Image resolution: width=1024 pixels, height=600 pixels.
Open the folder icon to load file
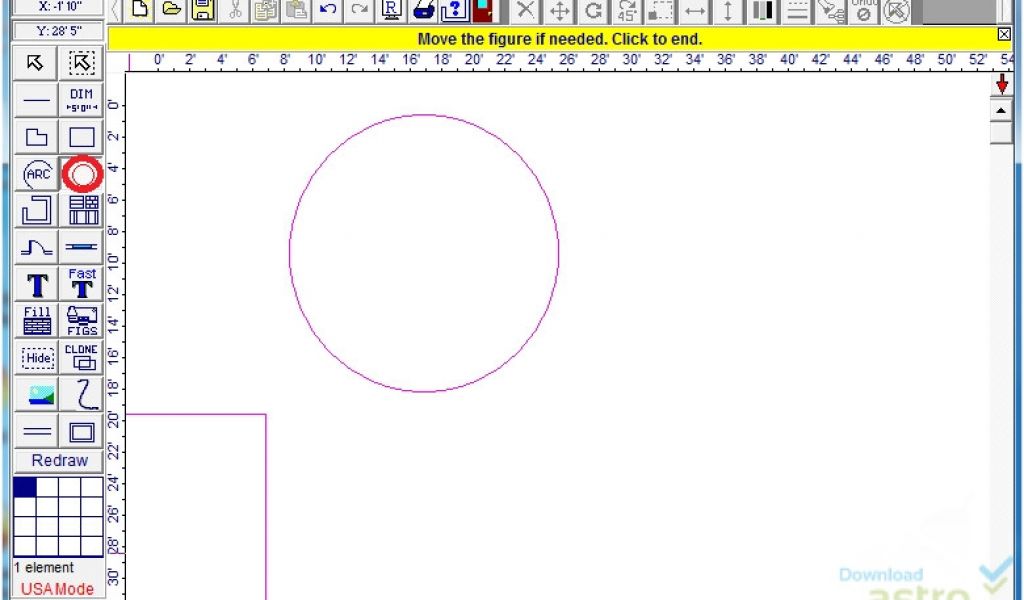coord(172,11)
